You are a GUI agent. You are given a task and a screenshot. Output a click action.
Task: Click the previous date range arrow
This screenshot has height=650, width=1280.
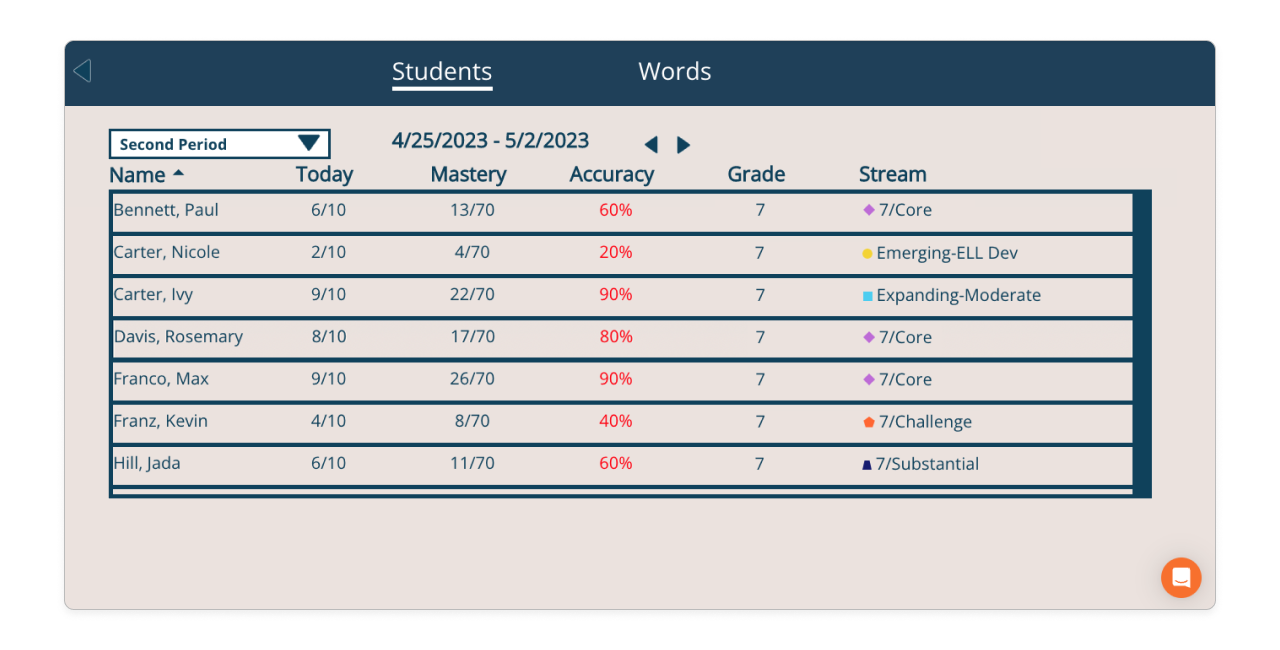pyautogui.click(x=651, y=144)
